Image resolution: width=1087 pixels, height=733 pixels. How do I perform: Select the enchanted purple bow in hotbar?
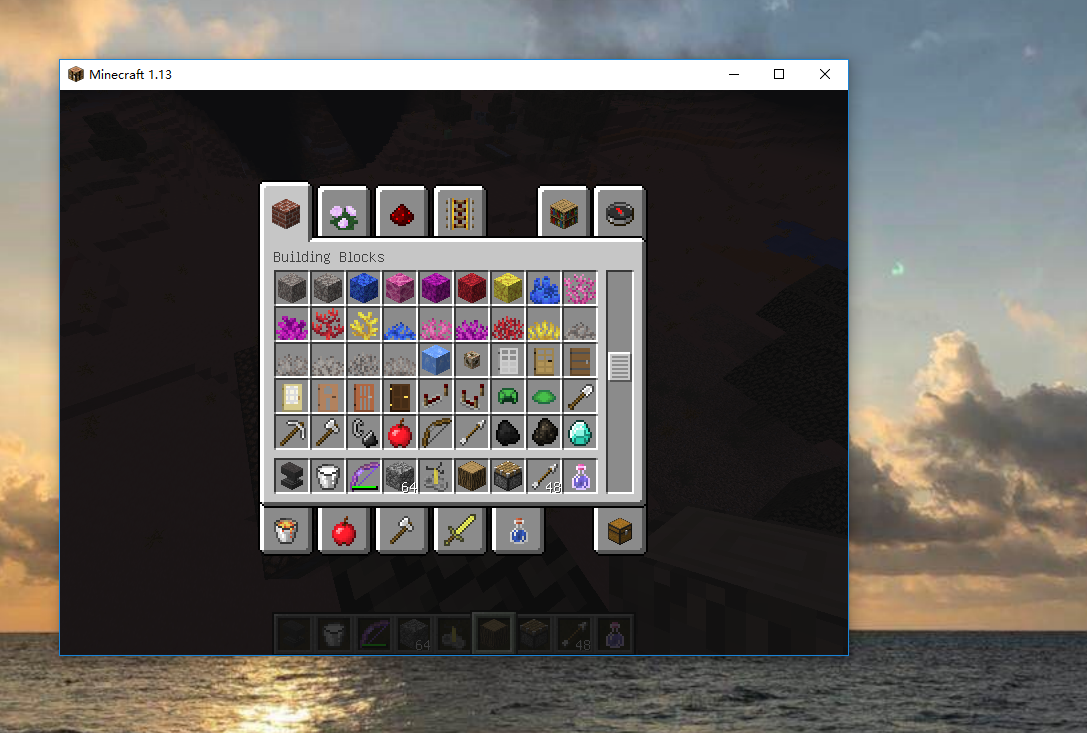[364, 475]
